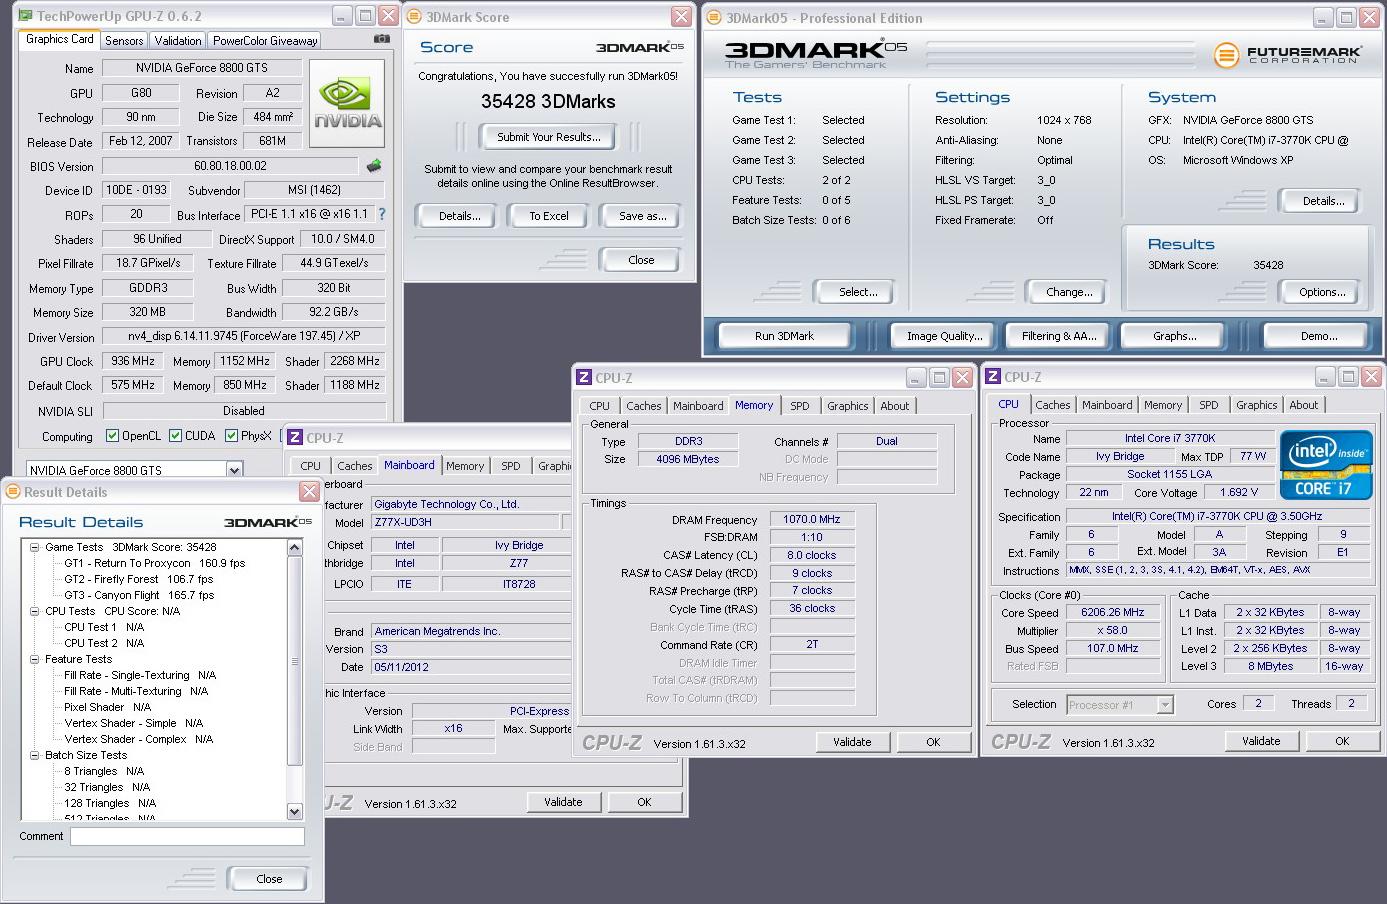Screen dimensions: 1387x904
Task: Open the Processor #1 selection dropdown
Action: [1164, 704]
